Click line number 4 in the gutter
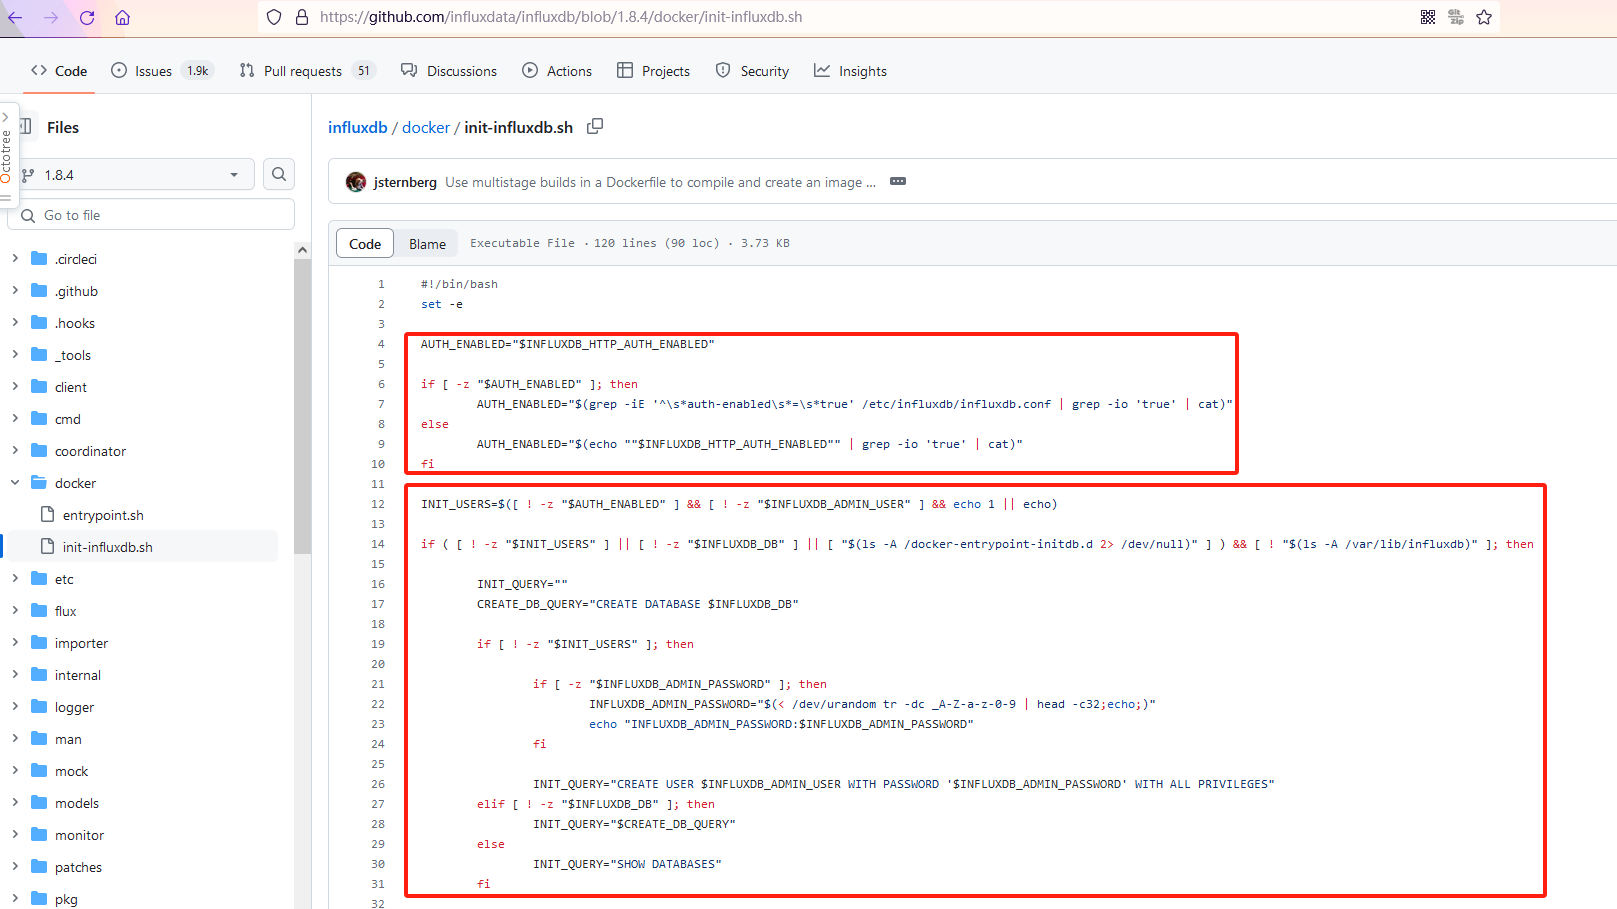 [381, 344]
